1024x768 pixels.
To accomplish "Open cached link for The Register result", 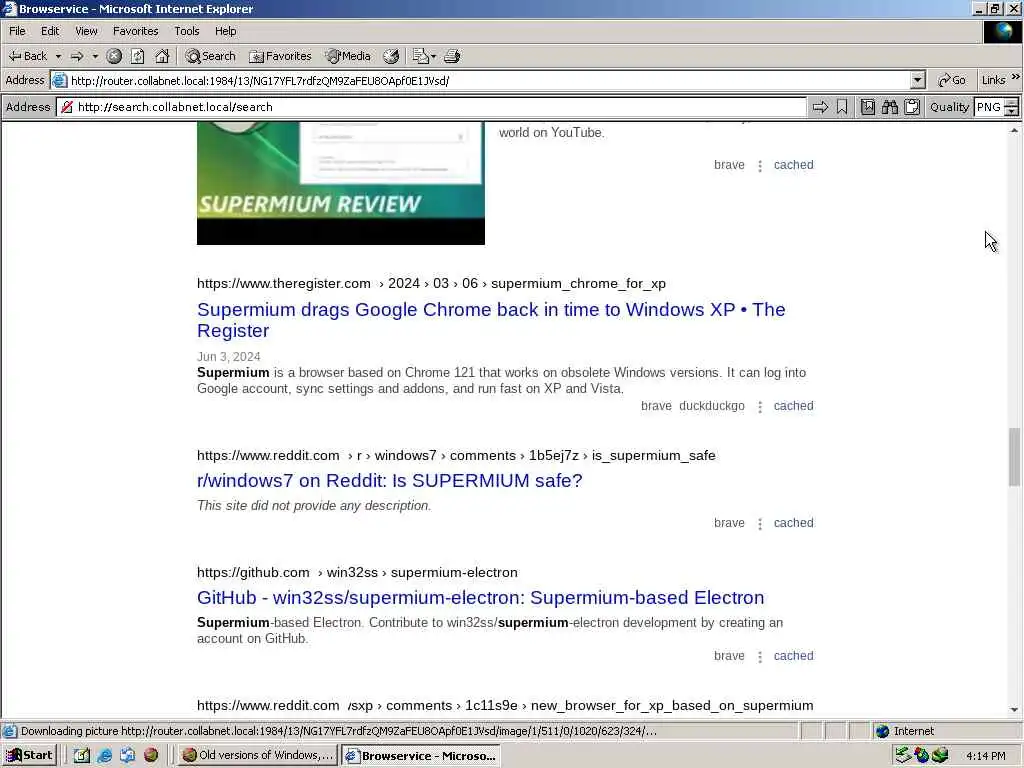I will [x=793, y=406].
